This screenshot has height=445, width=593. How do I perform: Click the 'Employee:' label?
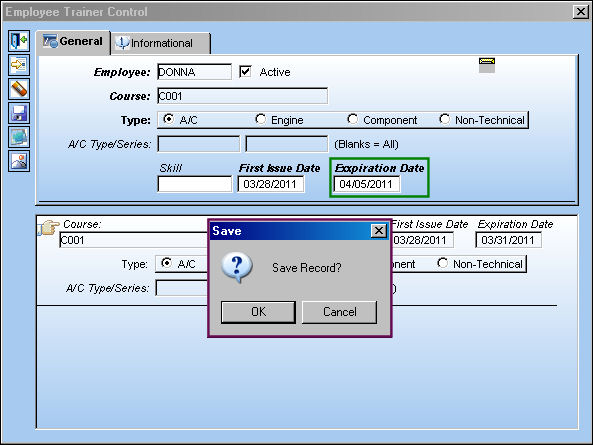(122, 72)
